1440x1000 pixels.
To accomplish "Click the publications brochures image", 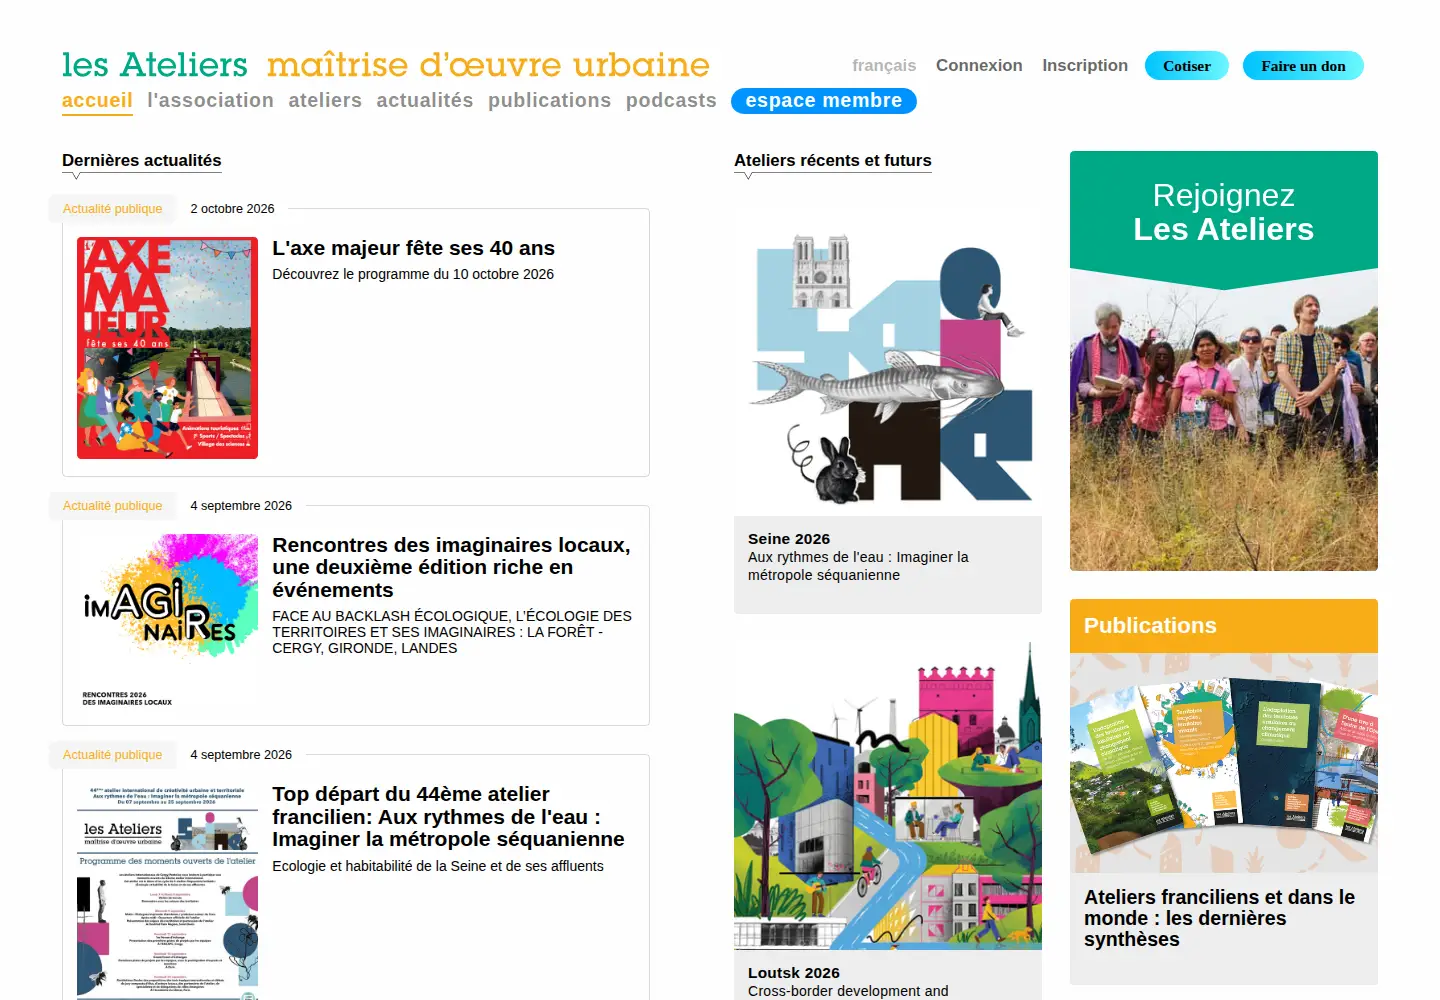I will pyautogui.click(x=1224, y=763).
